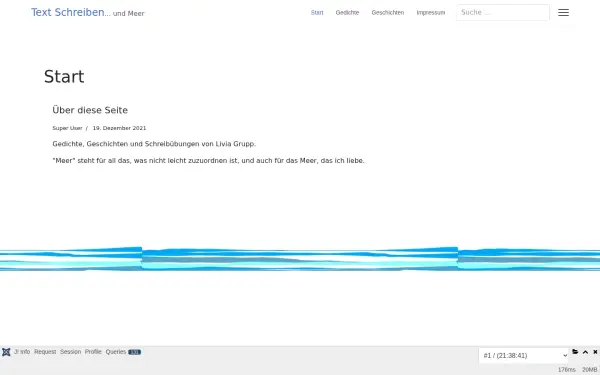
Task: Click the date 19. Dezember 2021
Action: point(119,128)
